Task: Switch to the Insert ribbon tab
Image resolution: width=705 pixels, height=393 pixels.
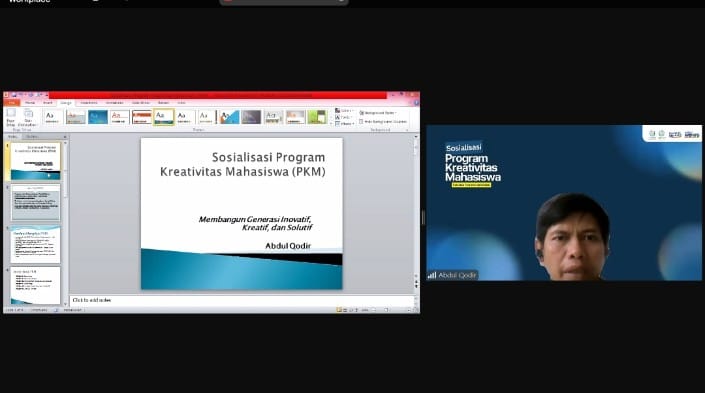Action: (x=48, y=103)
